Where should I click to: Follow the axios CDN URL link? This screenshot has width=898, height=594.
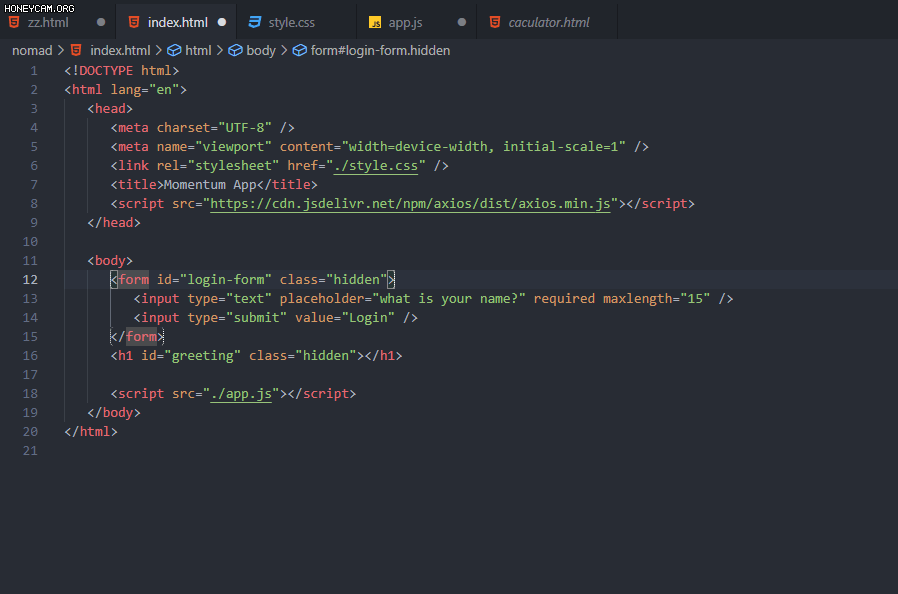tap(410, 203)
